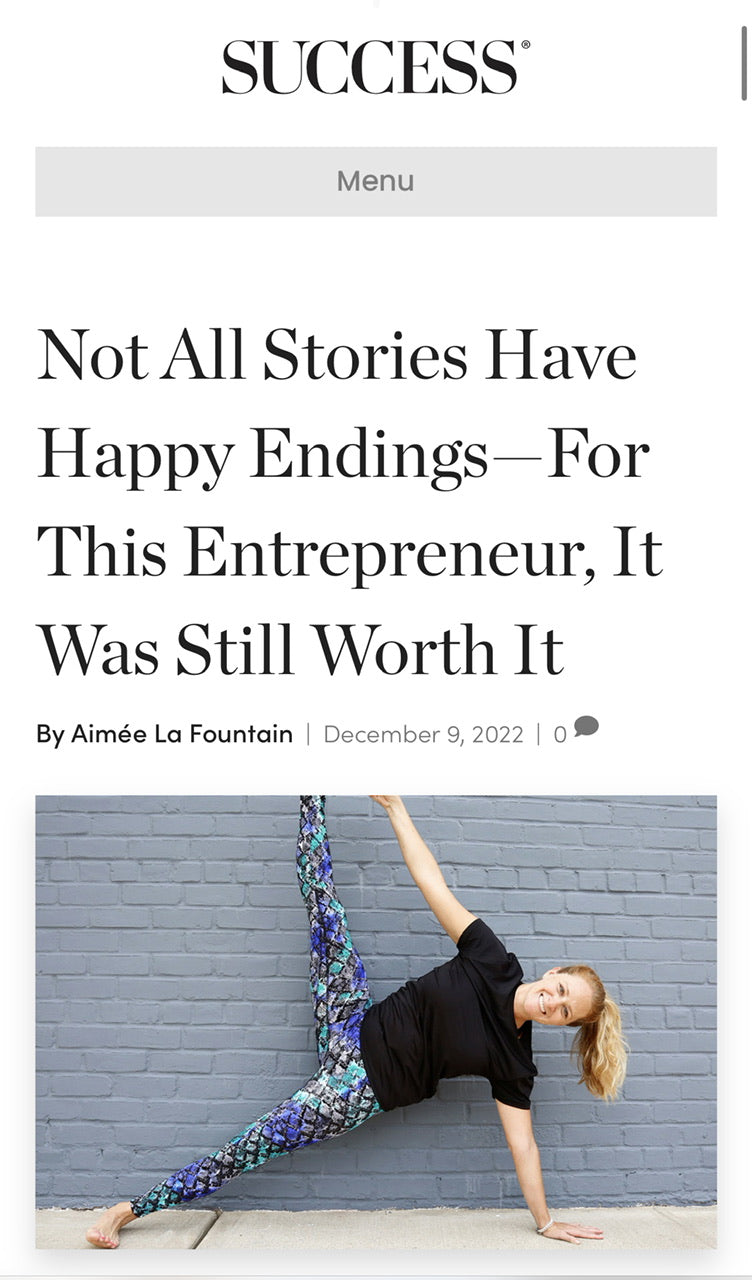The height and width of the screenshot is (1280, 752).
Task: Click "Happy Endings" in the headline
Action: point(262,456)
